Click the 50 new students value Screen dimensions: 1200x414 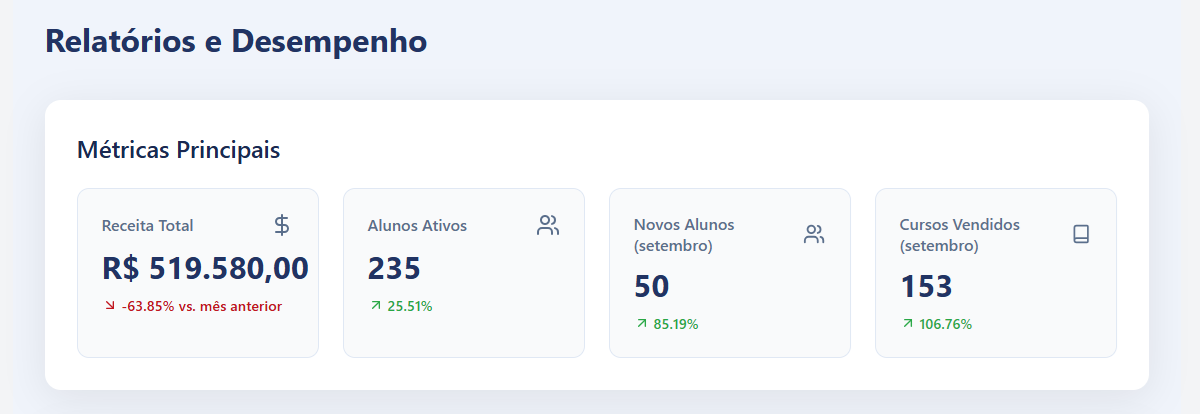(x=651, y=286)
